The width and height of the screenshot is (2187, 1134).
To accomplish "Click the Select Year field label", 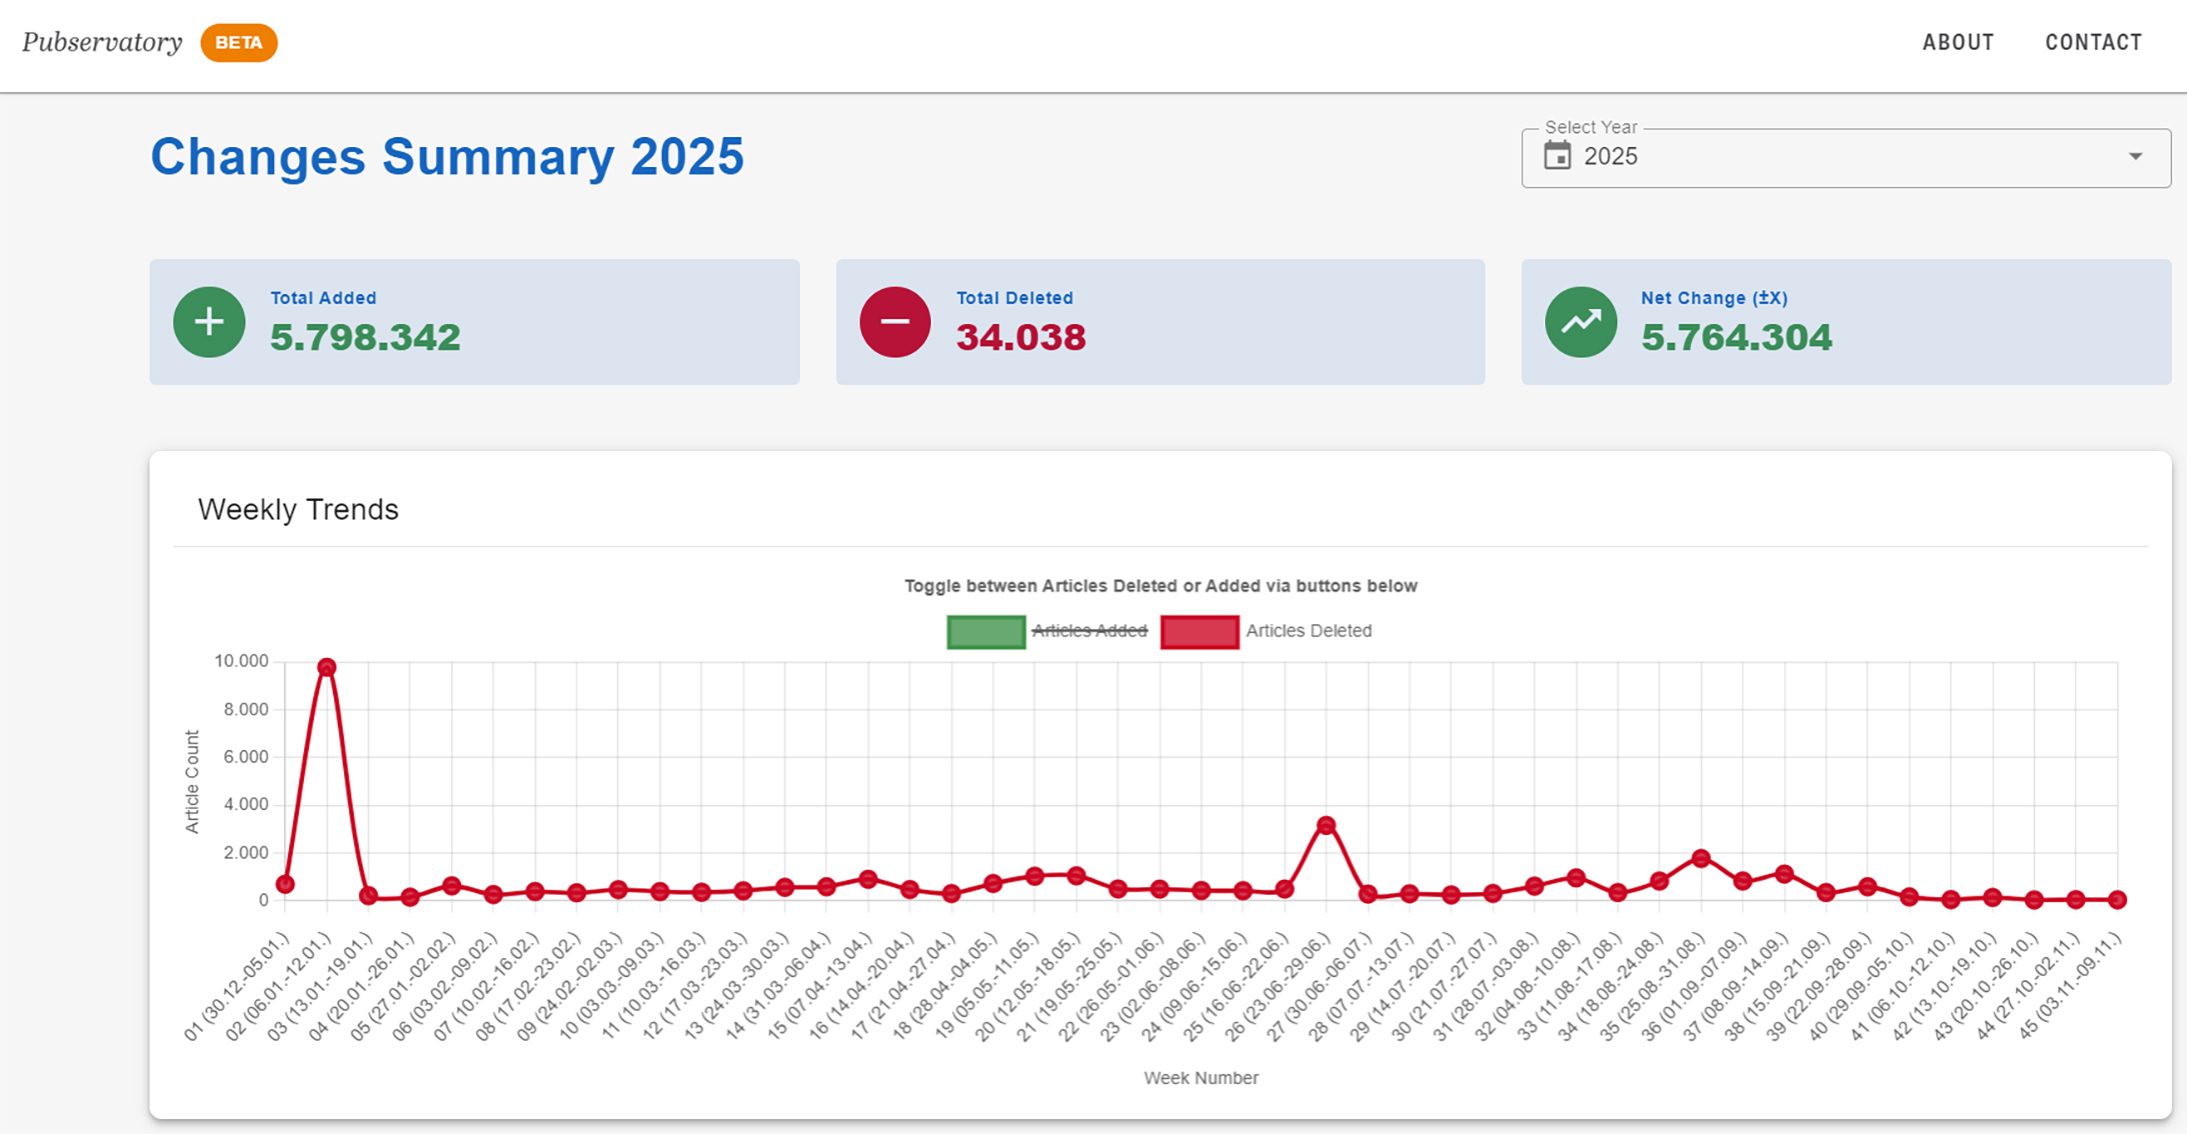I will pos(1590,127).
